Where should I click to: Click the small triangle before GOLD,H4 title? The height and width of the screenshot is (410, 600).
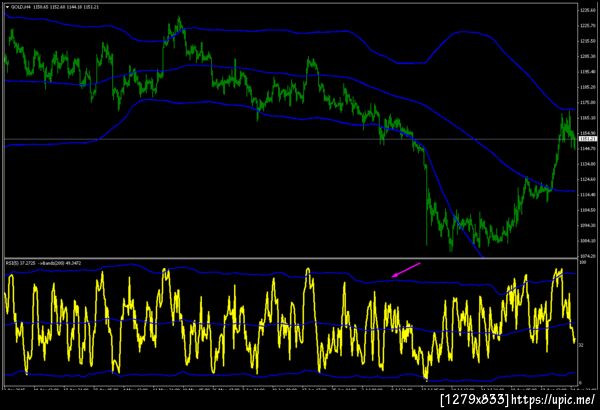[x=7, y=7]
